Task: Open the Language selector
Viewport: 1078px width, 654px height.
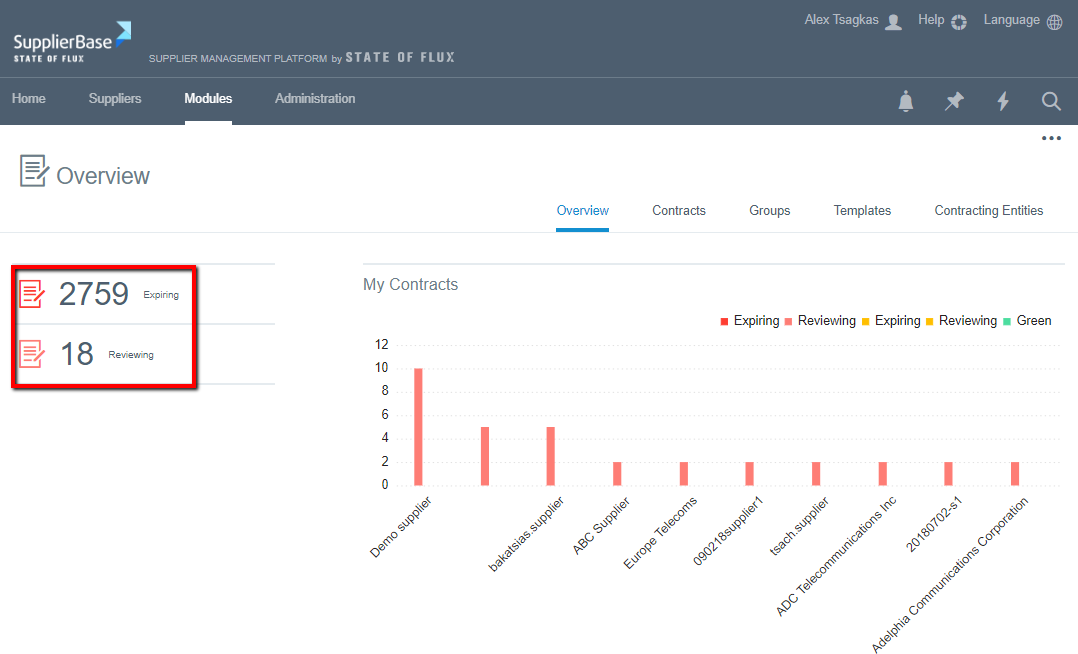Action: pyautogui.click(x=1022, y=21)
